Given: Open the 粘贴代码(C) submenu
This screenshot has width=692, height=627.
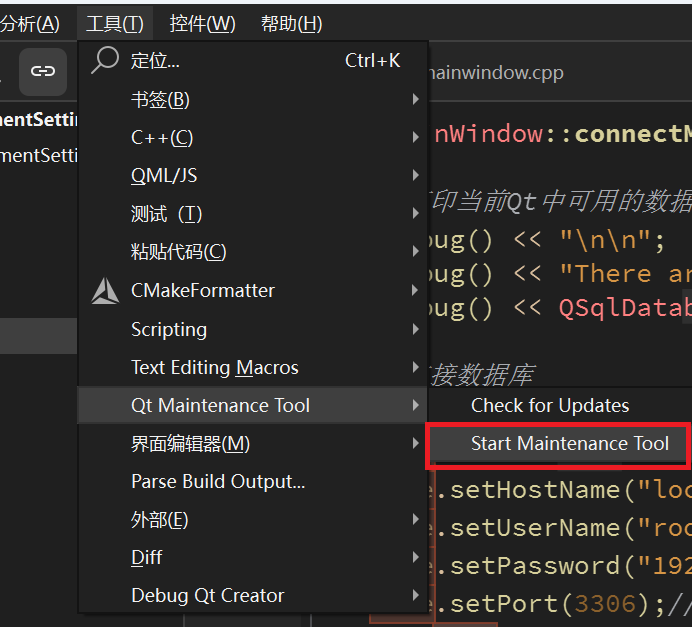Looking at the screenshot, I should (x=252, y=252).
